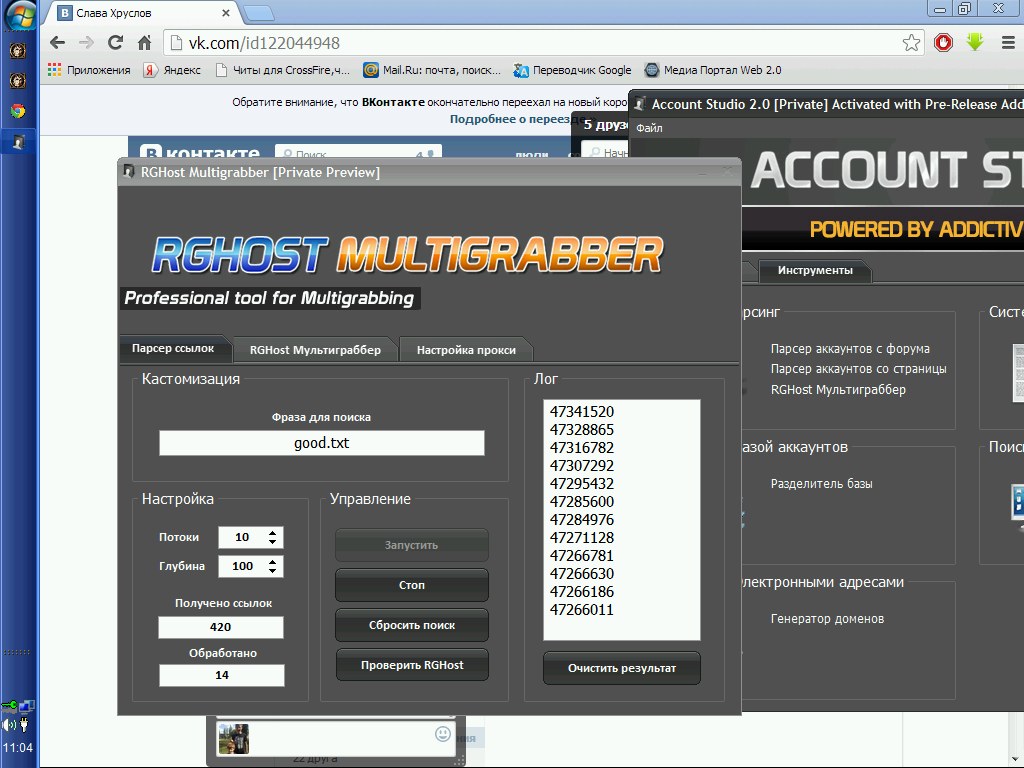Click the Chrome forward arrow
The image size is (1024, 768).
pyautogui.click(x=86, y=43)
